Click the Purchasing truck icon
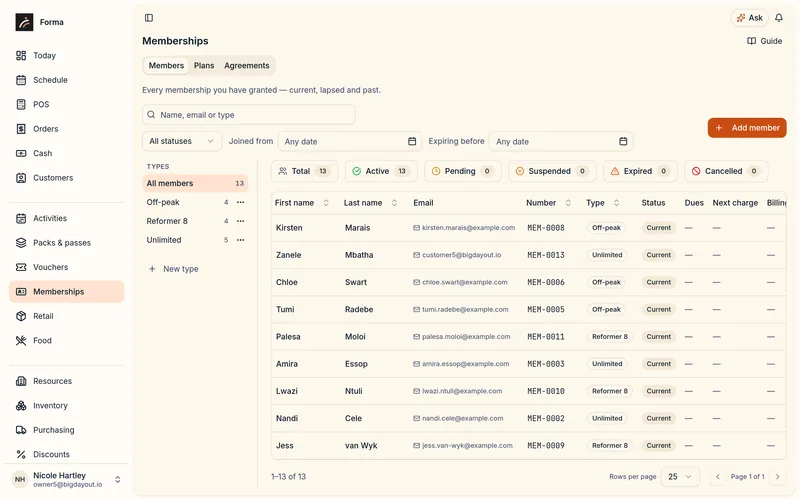 [x=21, y=430]
